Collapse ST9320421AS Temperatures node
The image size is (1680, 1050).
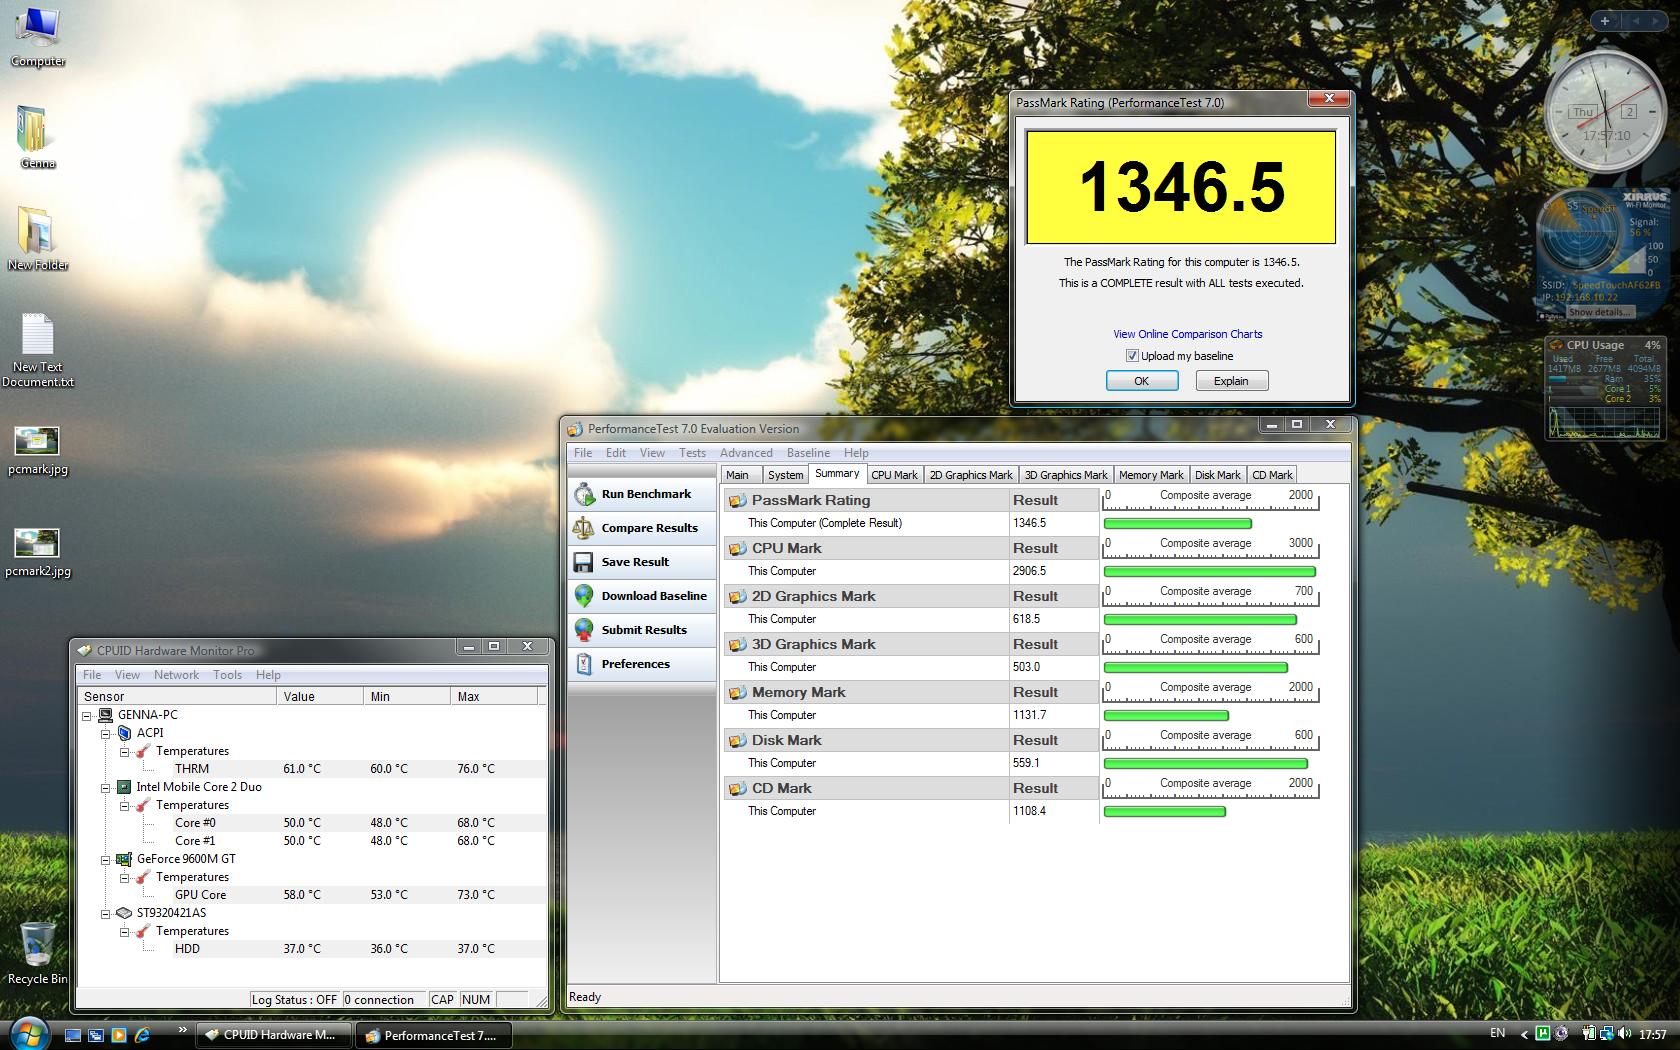[125, 931]
